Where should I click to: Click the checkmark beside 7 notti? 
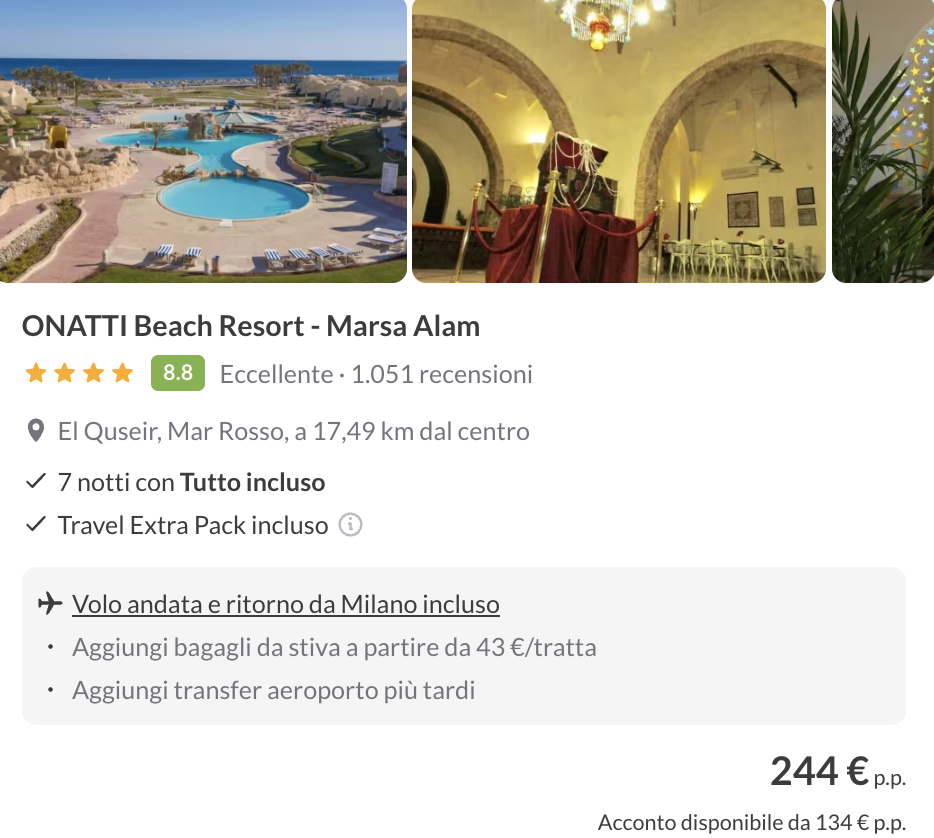tap(36, 482)
